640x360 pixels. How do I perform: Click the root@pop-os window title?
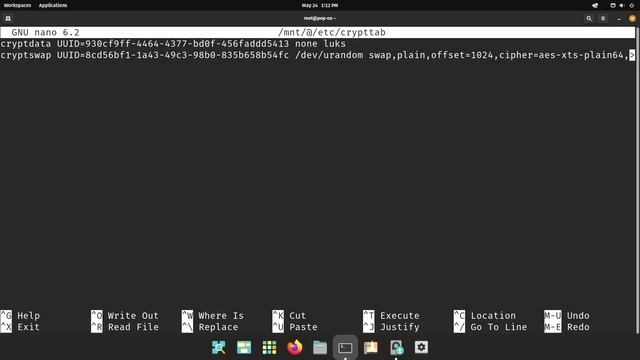pyautogui.click(x=320, y=18)
